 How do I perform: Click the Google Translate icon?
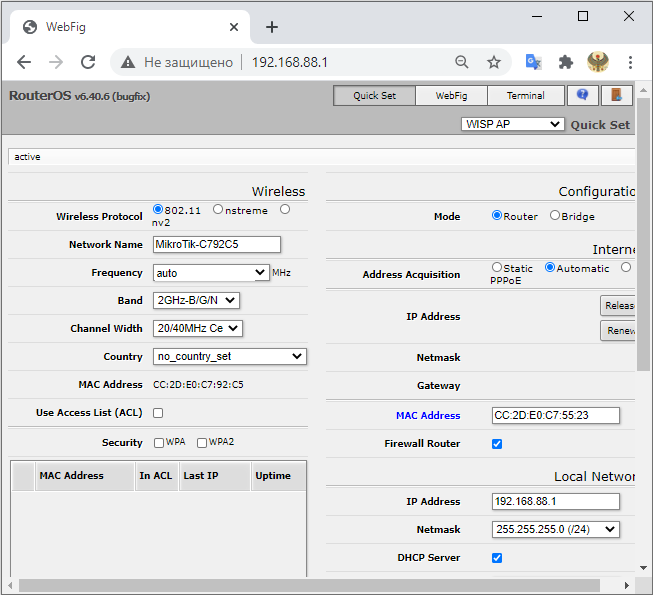point(534,62)
